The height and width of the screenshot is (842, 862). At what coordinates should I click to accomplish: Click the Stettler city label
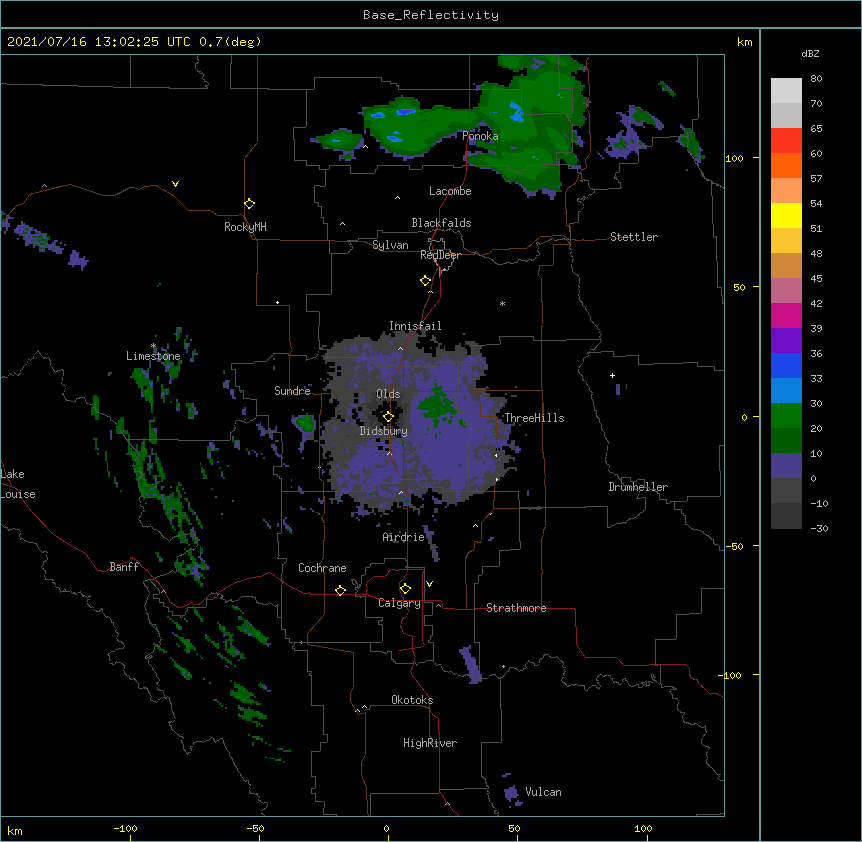click(634, 237)
